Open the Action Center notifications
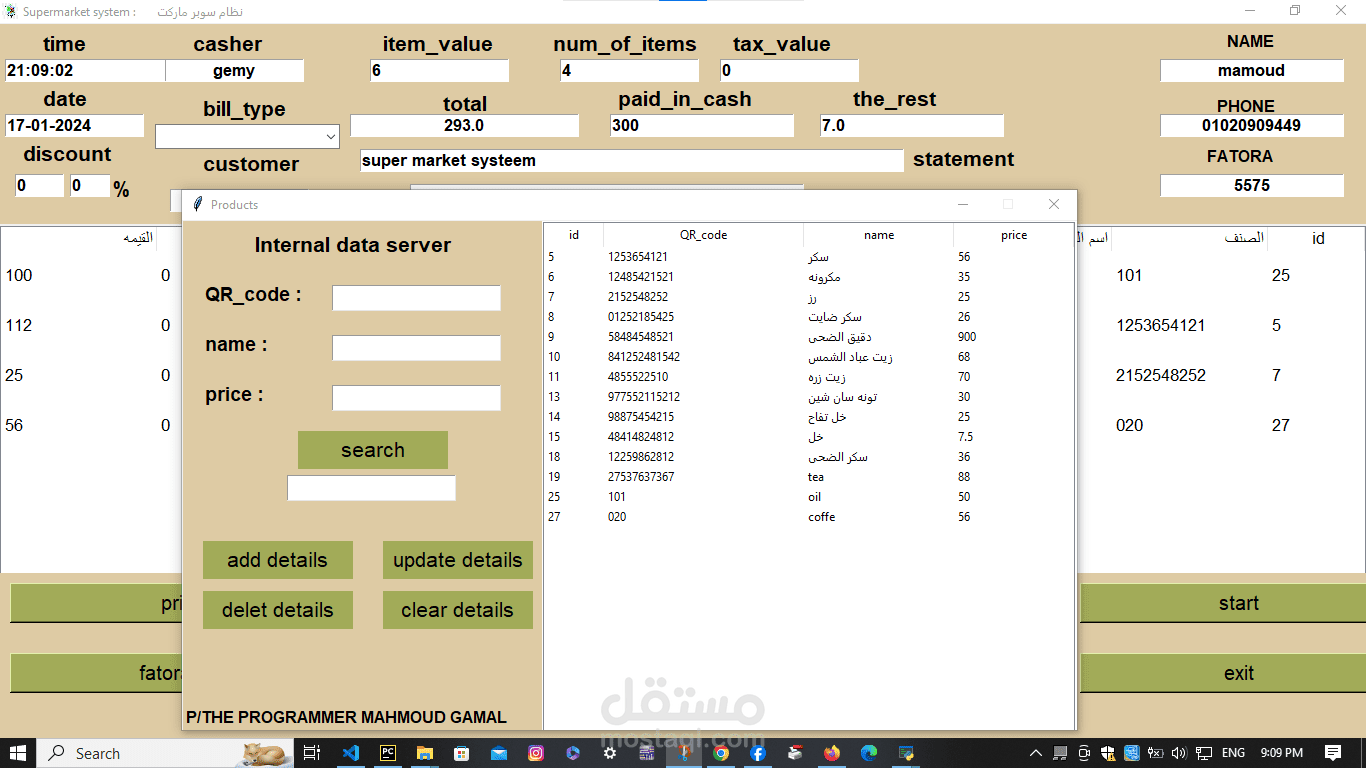 pyautogui.click(x=1333, y=752)
